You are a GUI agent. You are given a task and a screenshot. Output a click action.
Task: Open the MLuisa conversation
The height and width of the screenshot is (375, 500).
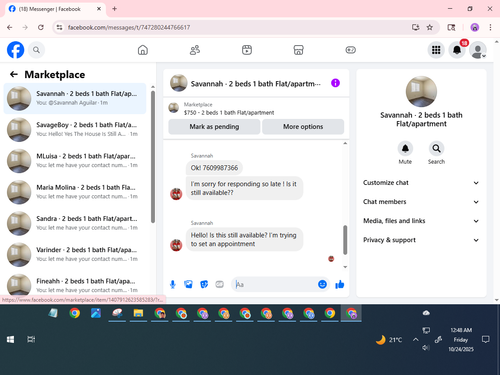coord(75,161)
